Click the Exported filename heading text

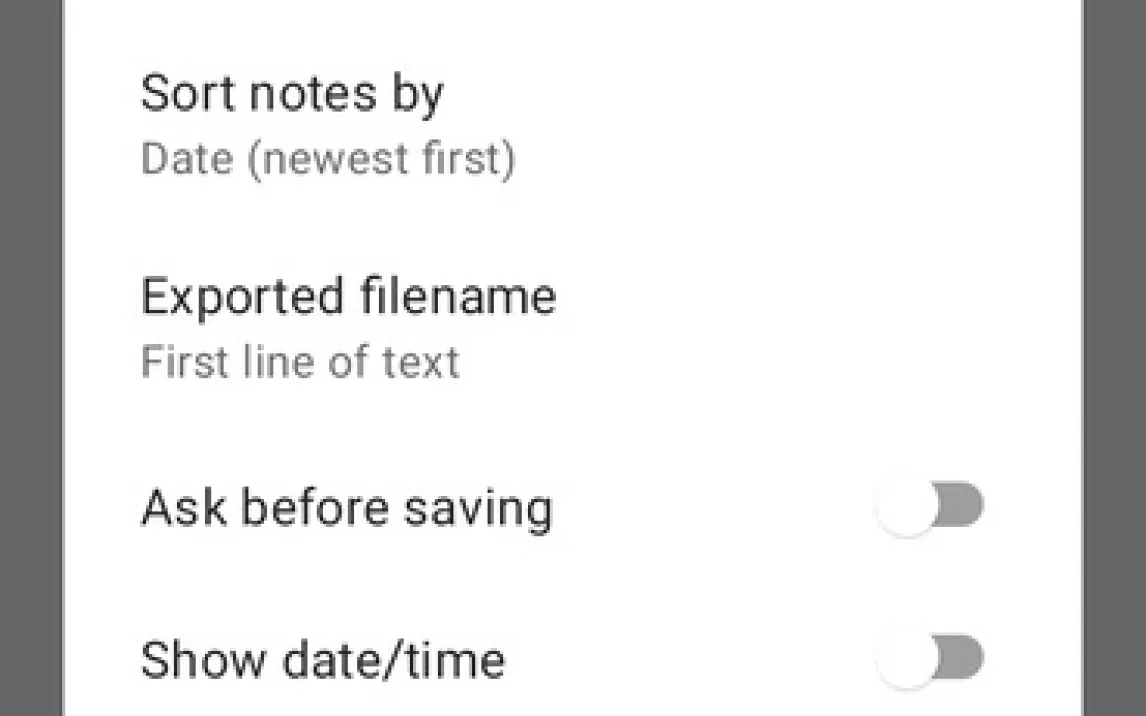pos(348,297)
